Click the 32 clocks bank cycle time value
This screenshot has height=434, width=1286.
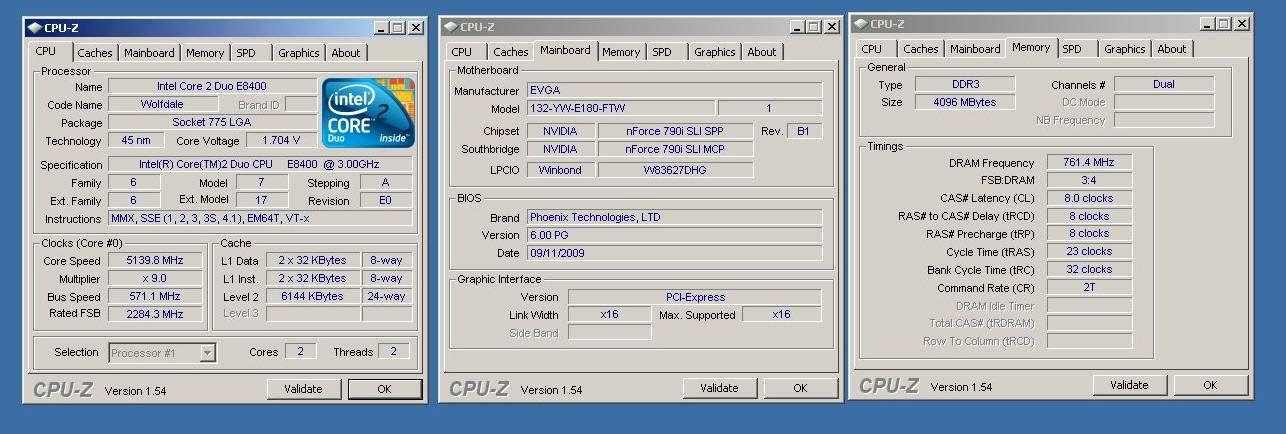pyautogui.click(x=1089, y=270)
